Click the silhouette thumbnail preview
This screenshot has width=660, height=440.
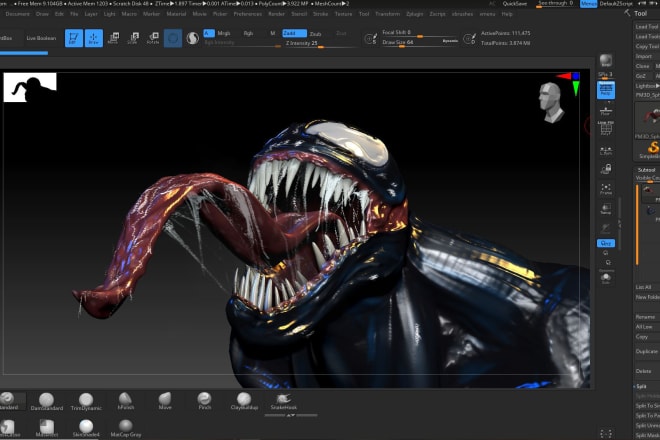tap(30, 87)
